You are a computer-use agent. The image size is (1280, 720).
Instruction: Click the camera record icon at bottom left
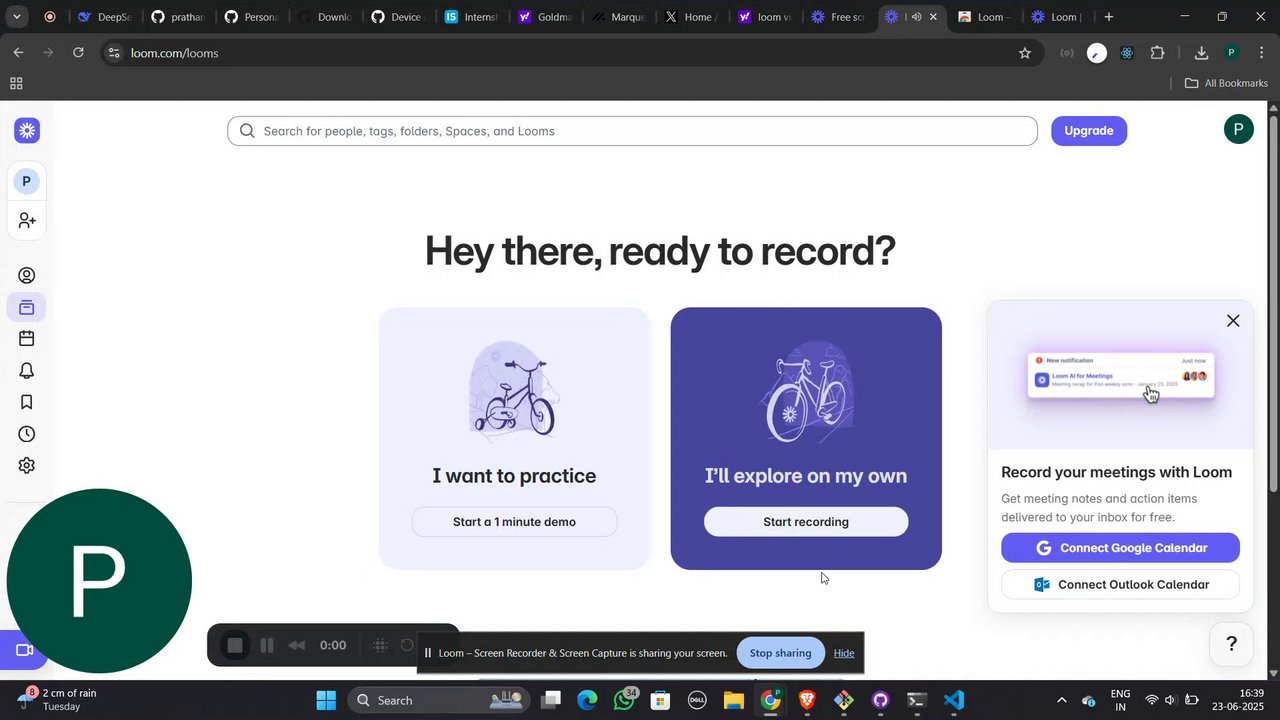[x=25, y=650]
